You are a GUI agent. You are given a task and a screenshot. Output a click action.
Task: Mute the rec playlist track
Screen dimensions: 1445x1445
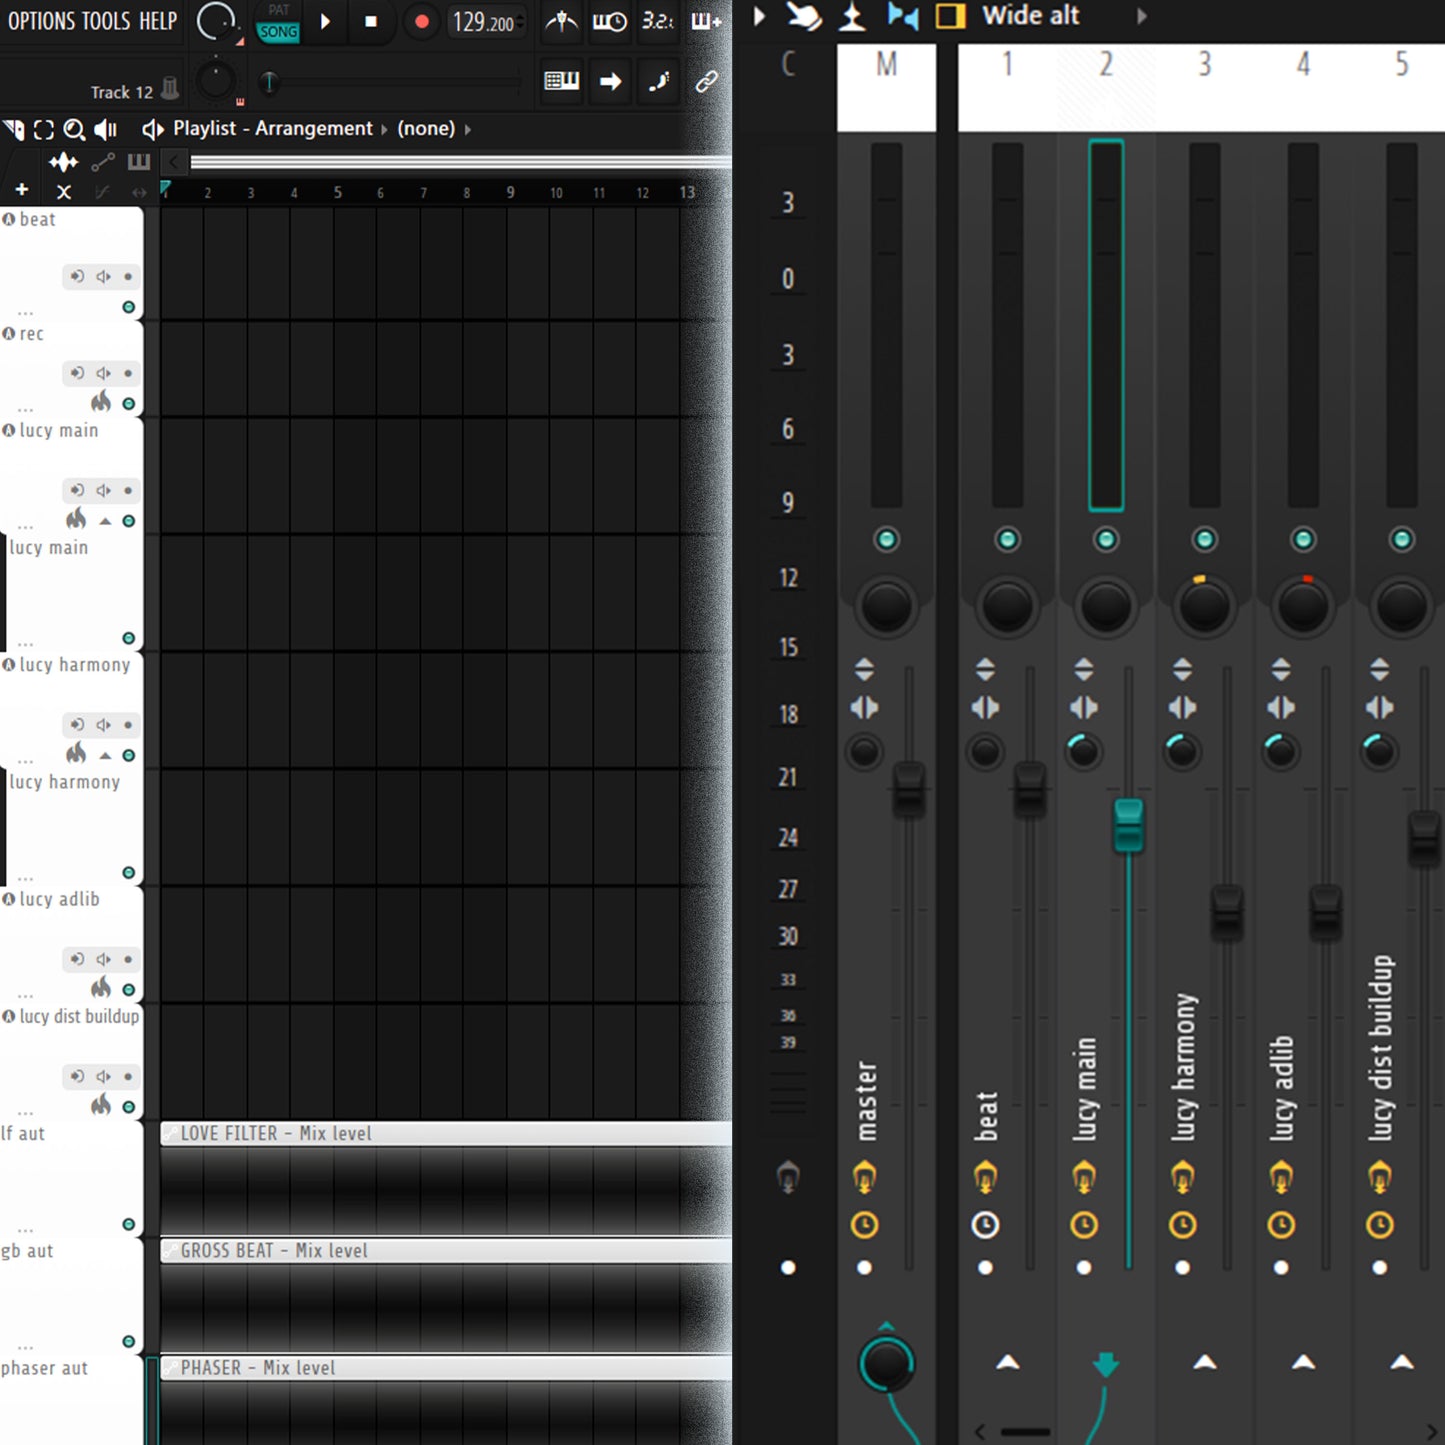(129, 404)
